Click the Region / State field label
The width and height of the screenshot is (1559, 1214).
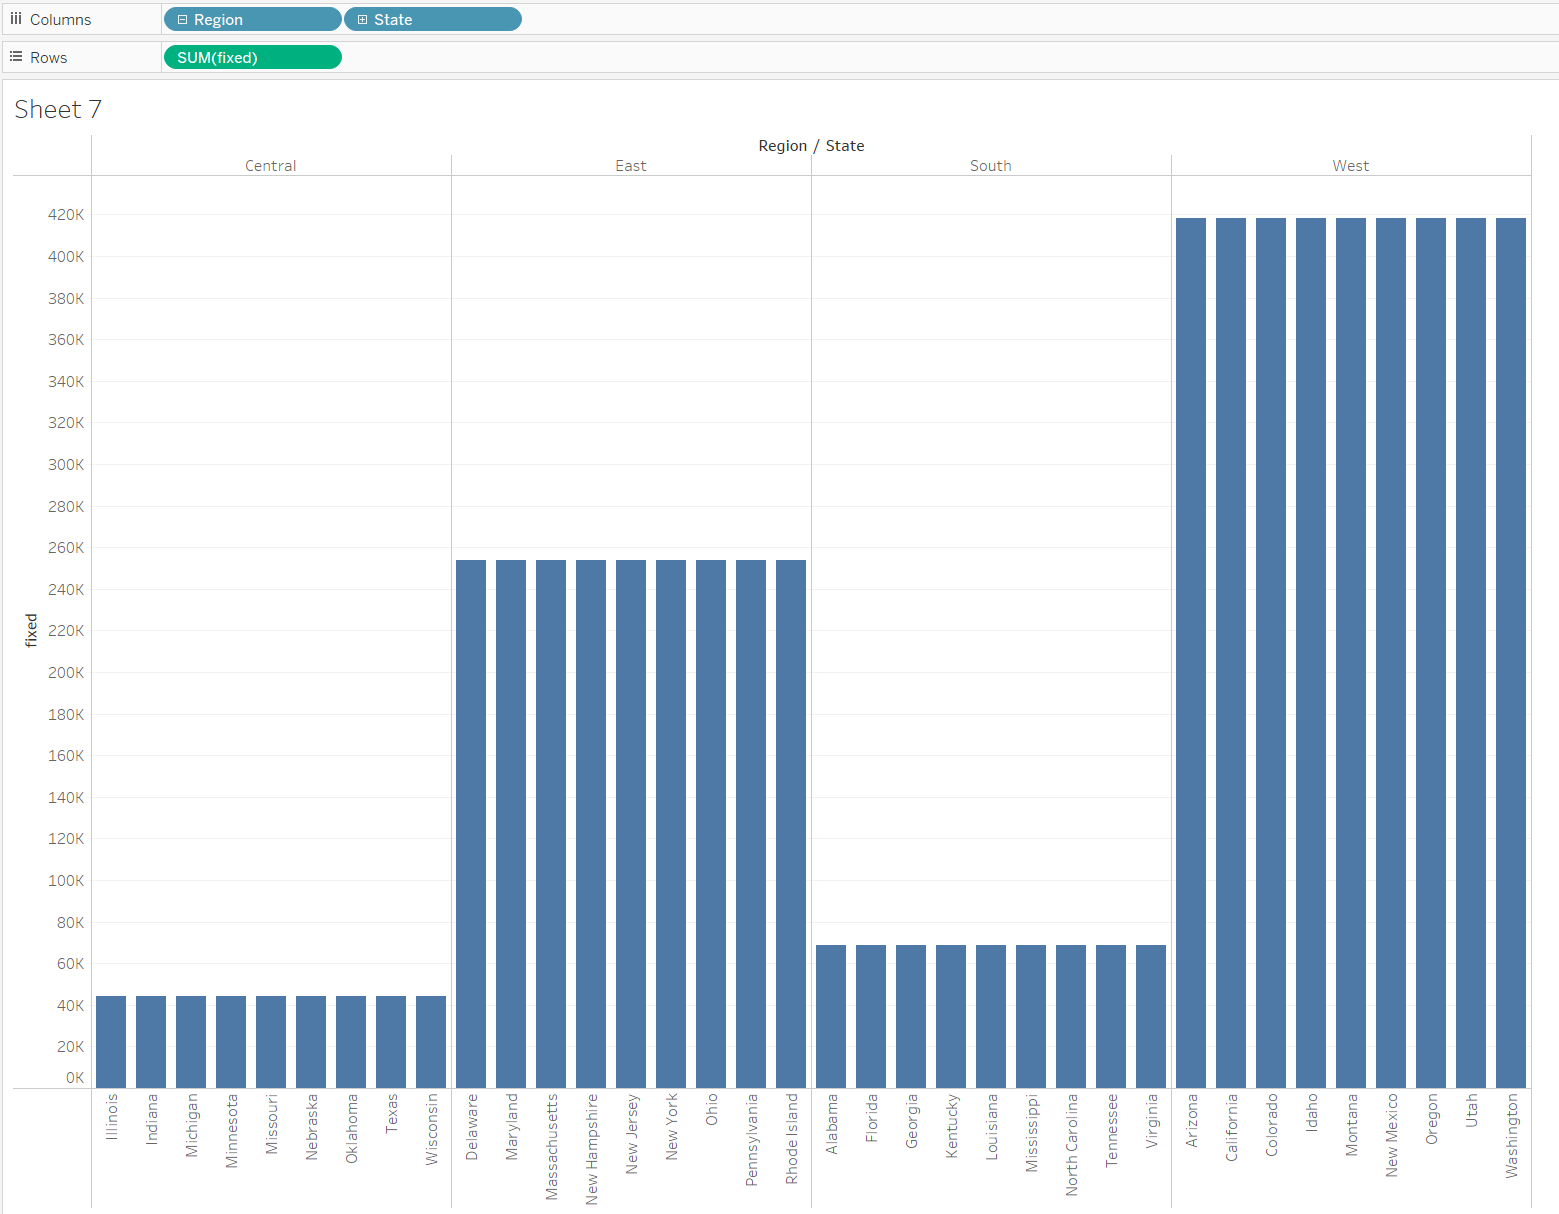[x=810, y=146]
